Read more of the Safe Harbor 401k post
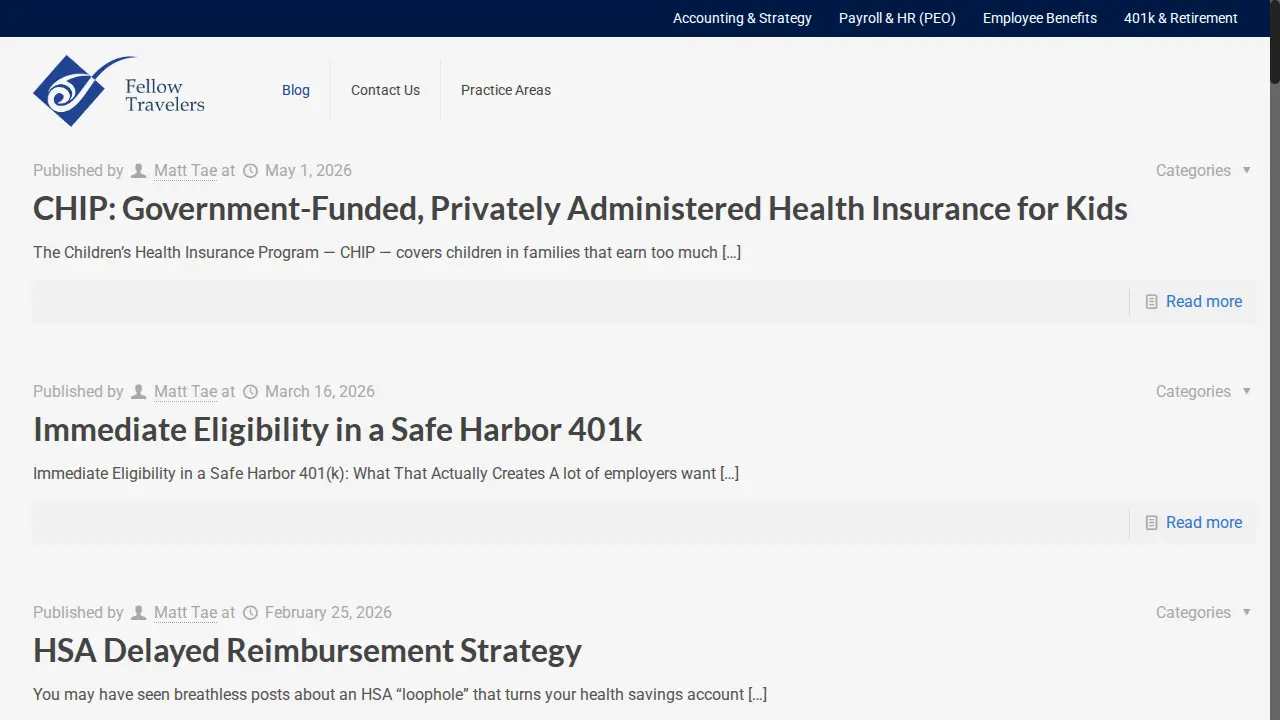 tap(1204, 523)
